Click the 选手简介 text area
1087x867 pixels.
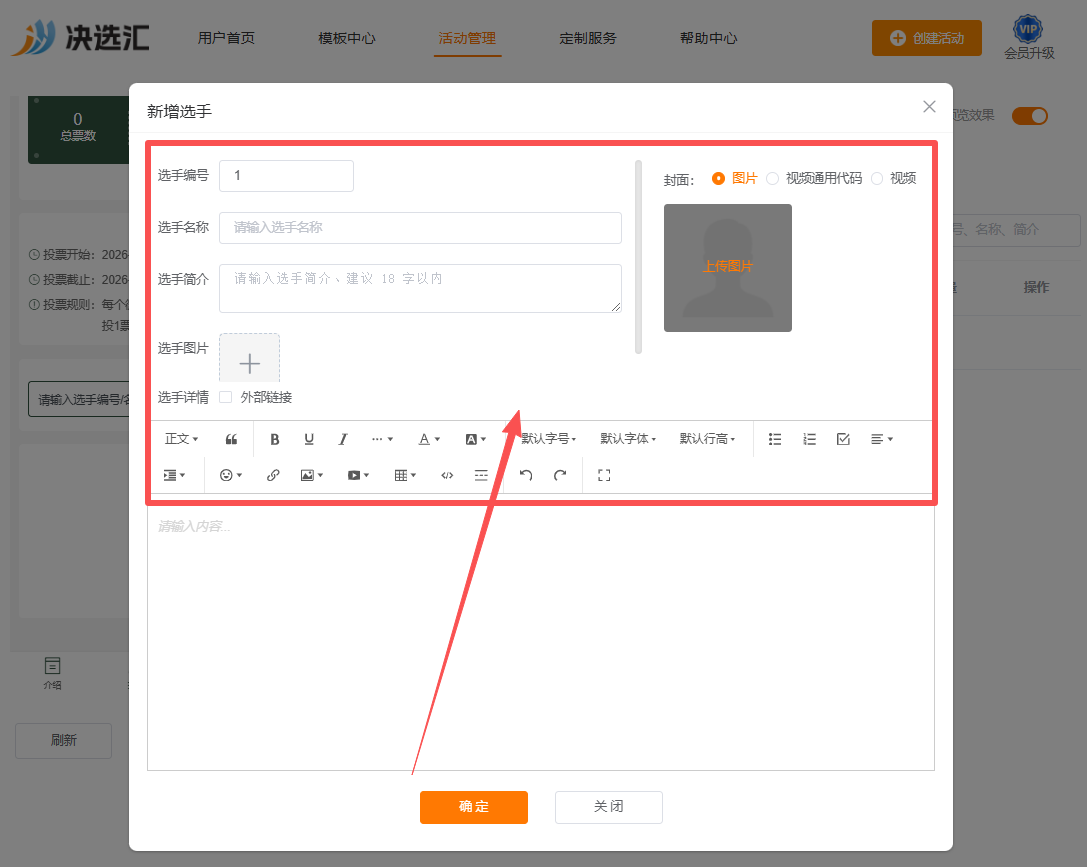420,288
